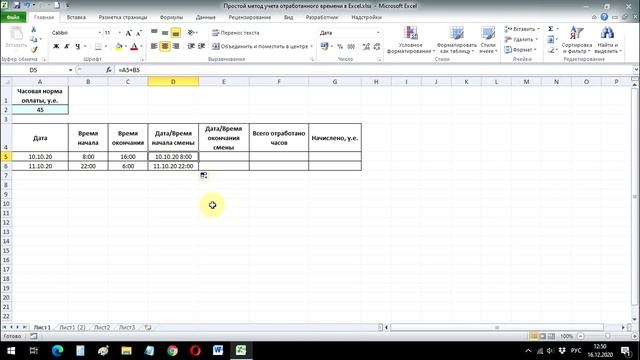
Task: Click the AutoFill options icon below D6
Action: pyautogui.click(x=204, y=176)
